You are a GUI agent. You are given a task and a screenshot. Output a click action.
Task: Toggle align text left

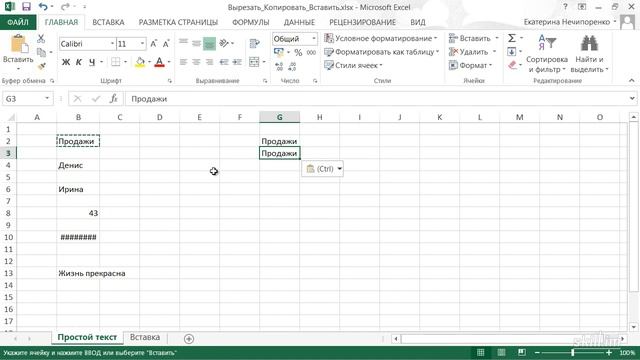(x=184, y=62)
